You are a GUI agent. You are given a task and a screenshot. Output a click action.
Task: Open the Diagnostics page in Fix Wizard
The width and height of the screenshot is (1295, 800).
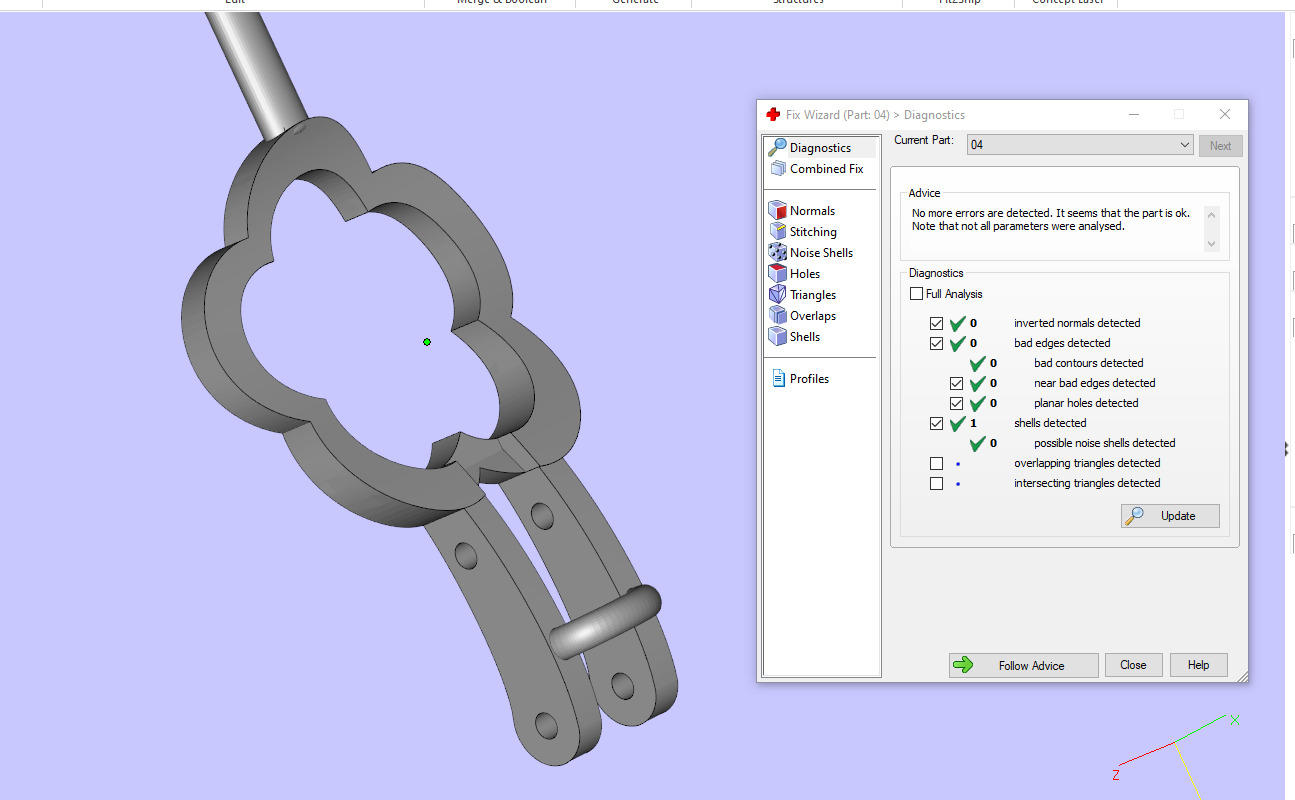820,148
